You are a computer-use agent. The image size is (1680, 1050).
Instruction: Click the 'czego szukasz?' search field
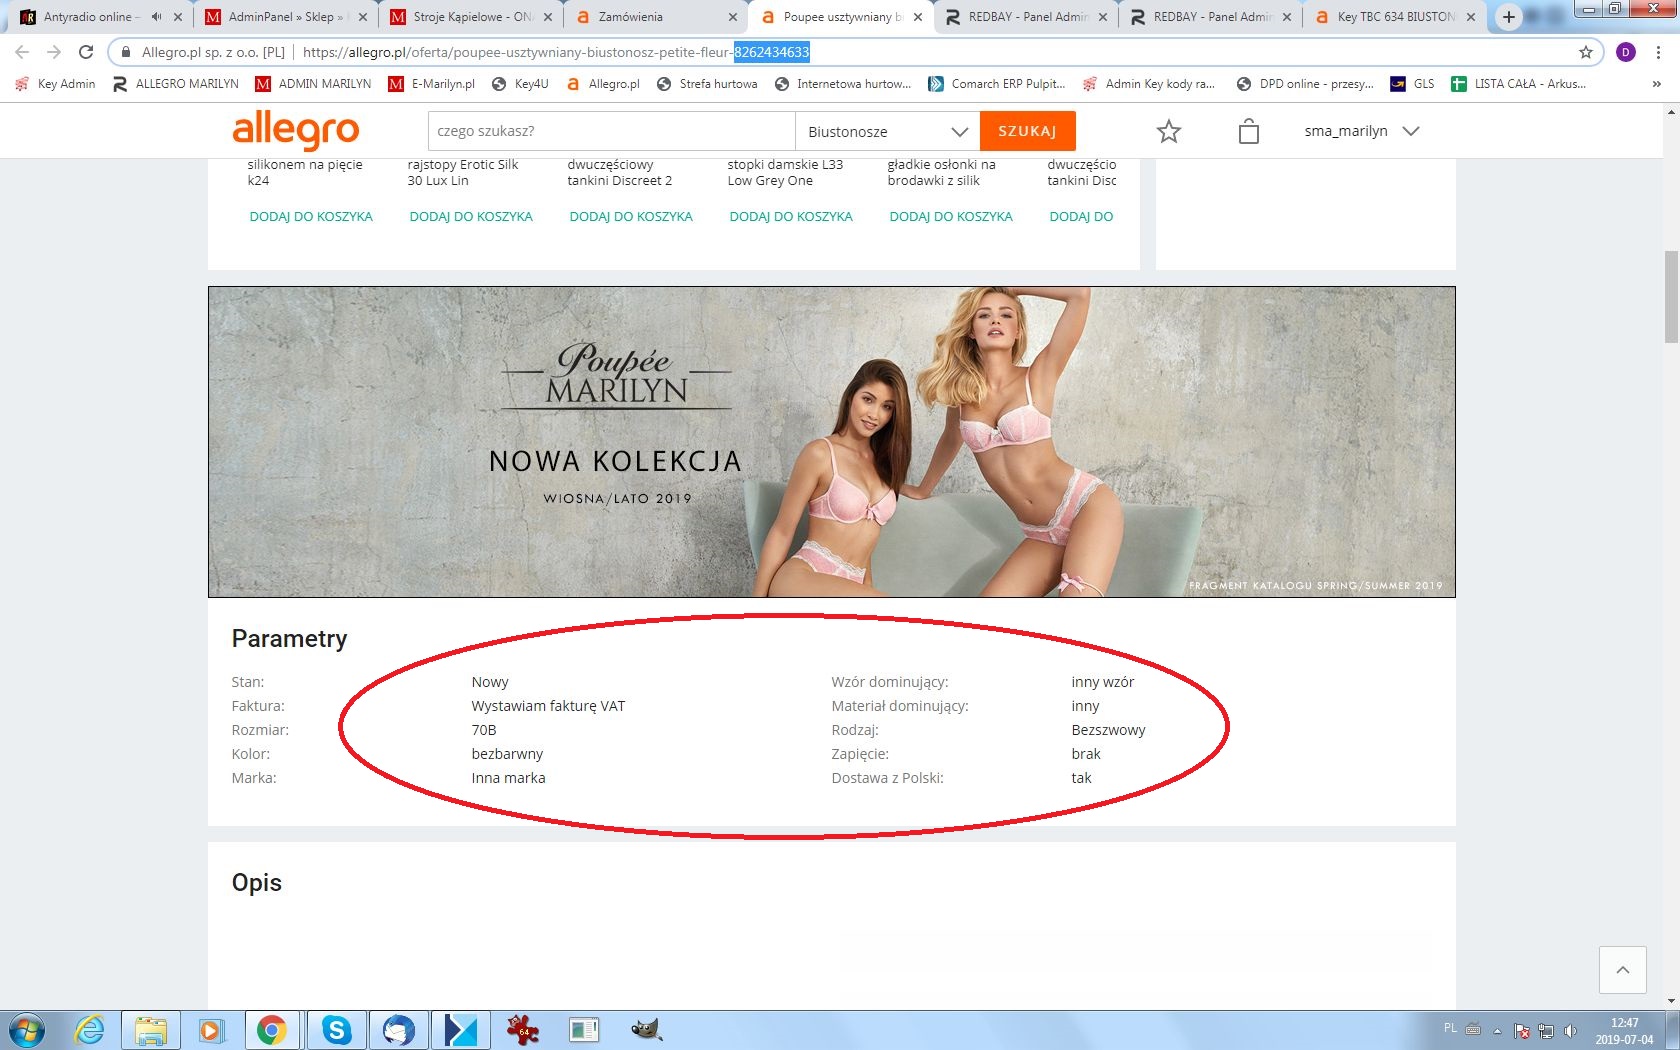pos(610,131)
